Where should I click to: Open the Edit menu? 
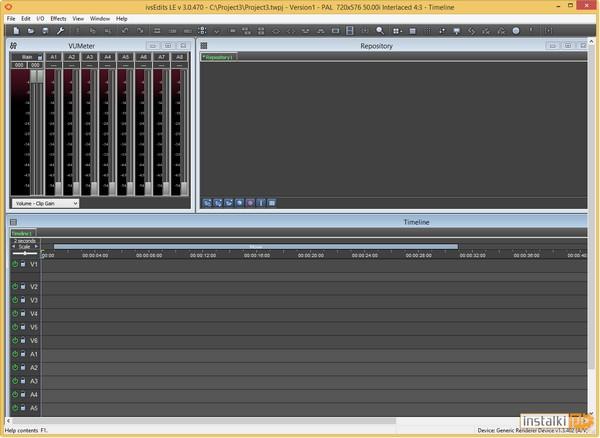(26, 18)
